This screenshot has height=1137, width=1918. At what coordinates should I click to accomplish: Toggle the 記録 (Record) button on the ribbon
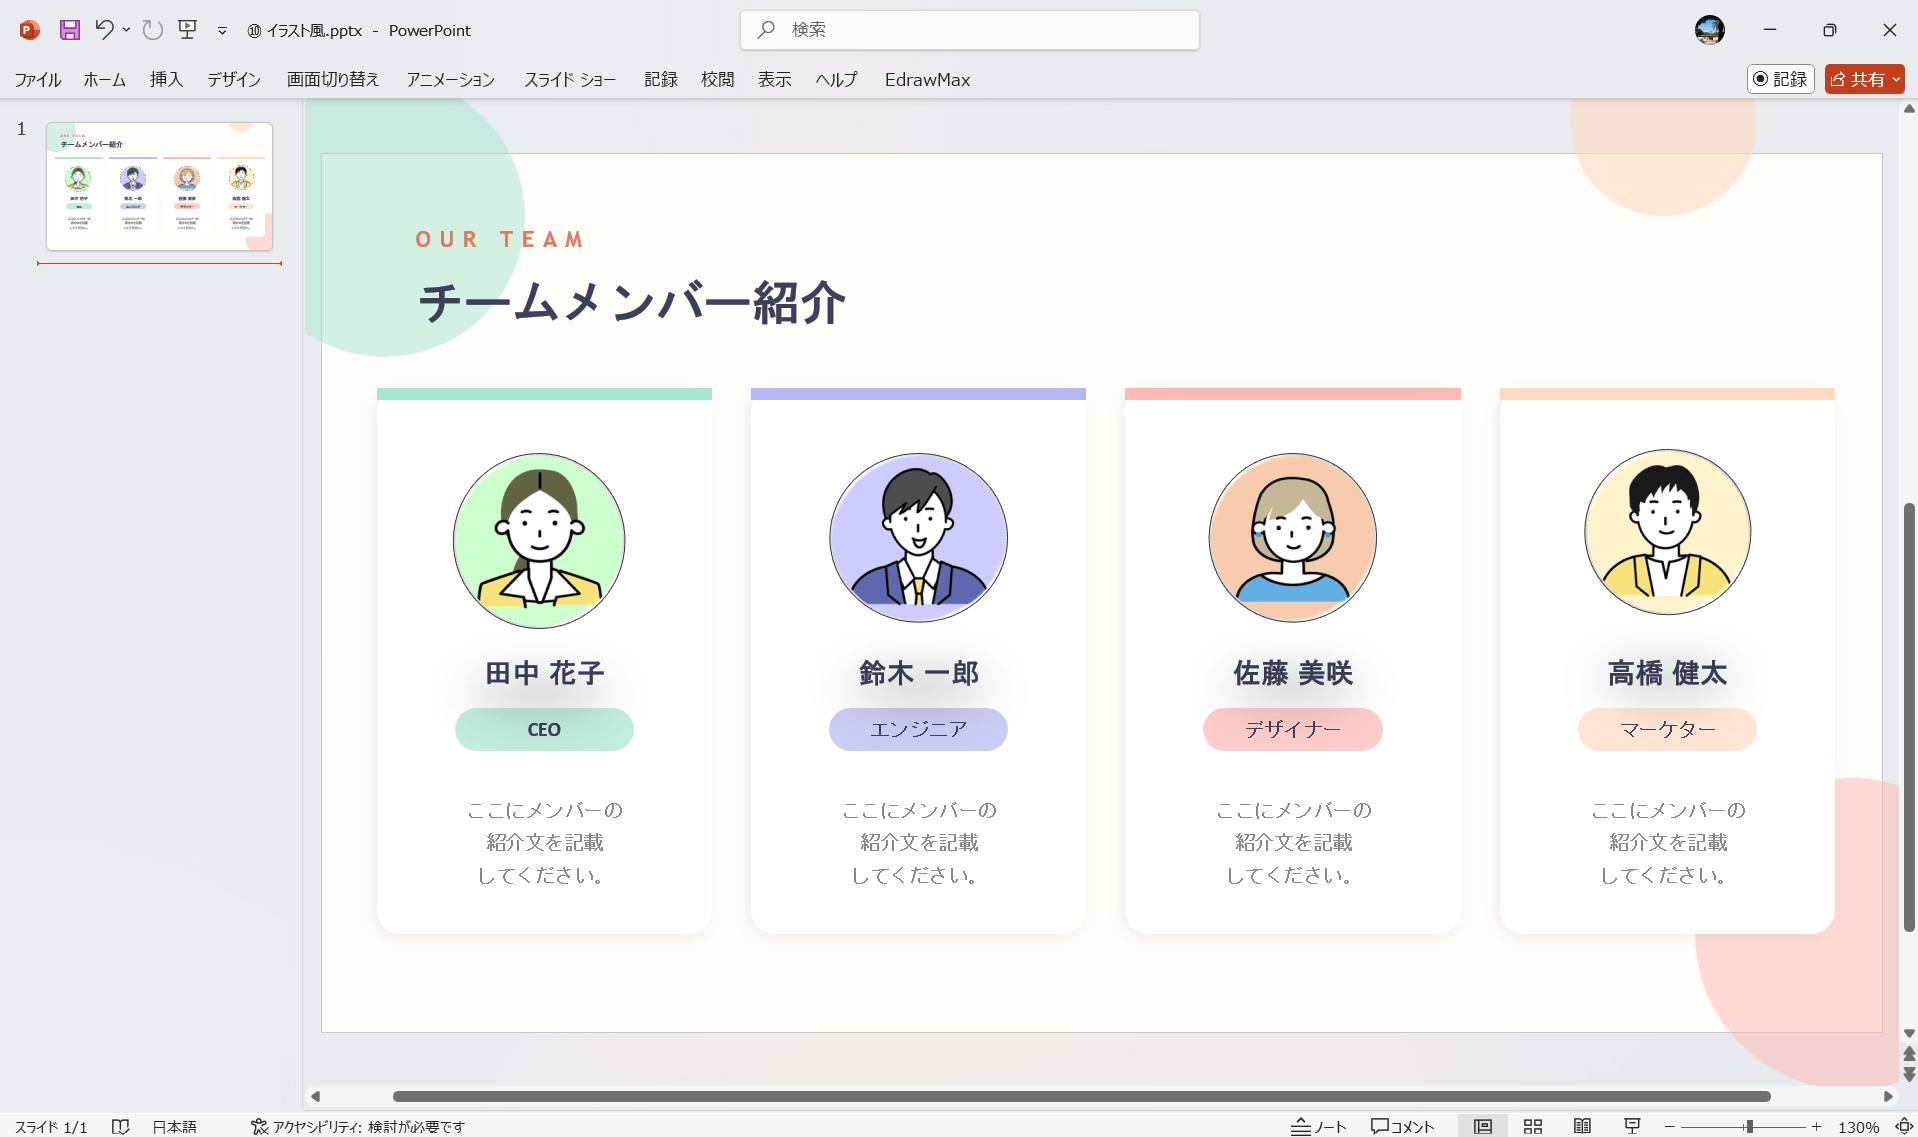pos(1781,79)
